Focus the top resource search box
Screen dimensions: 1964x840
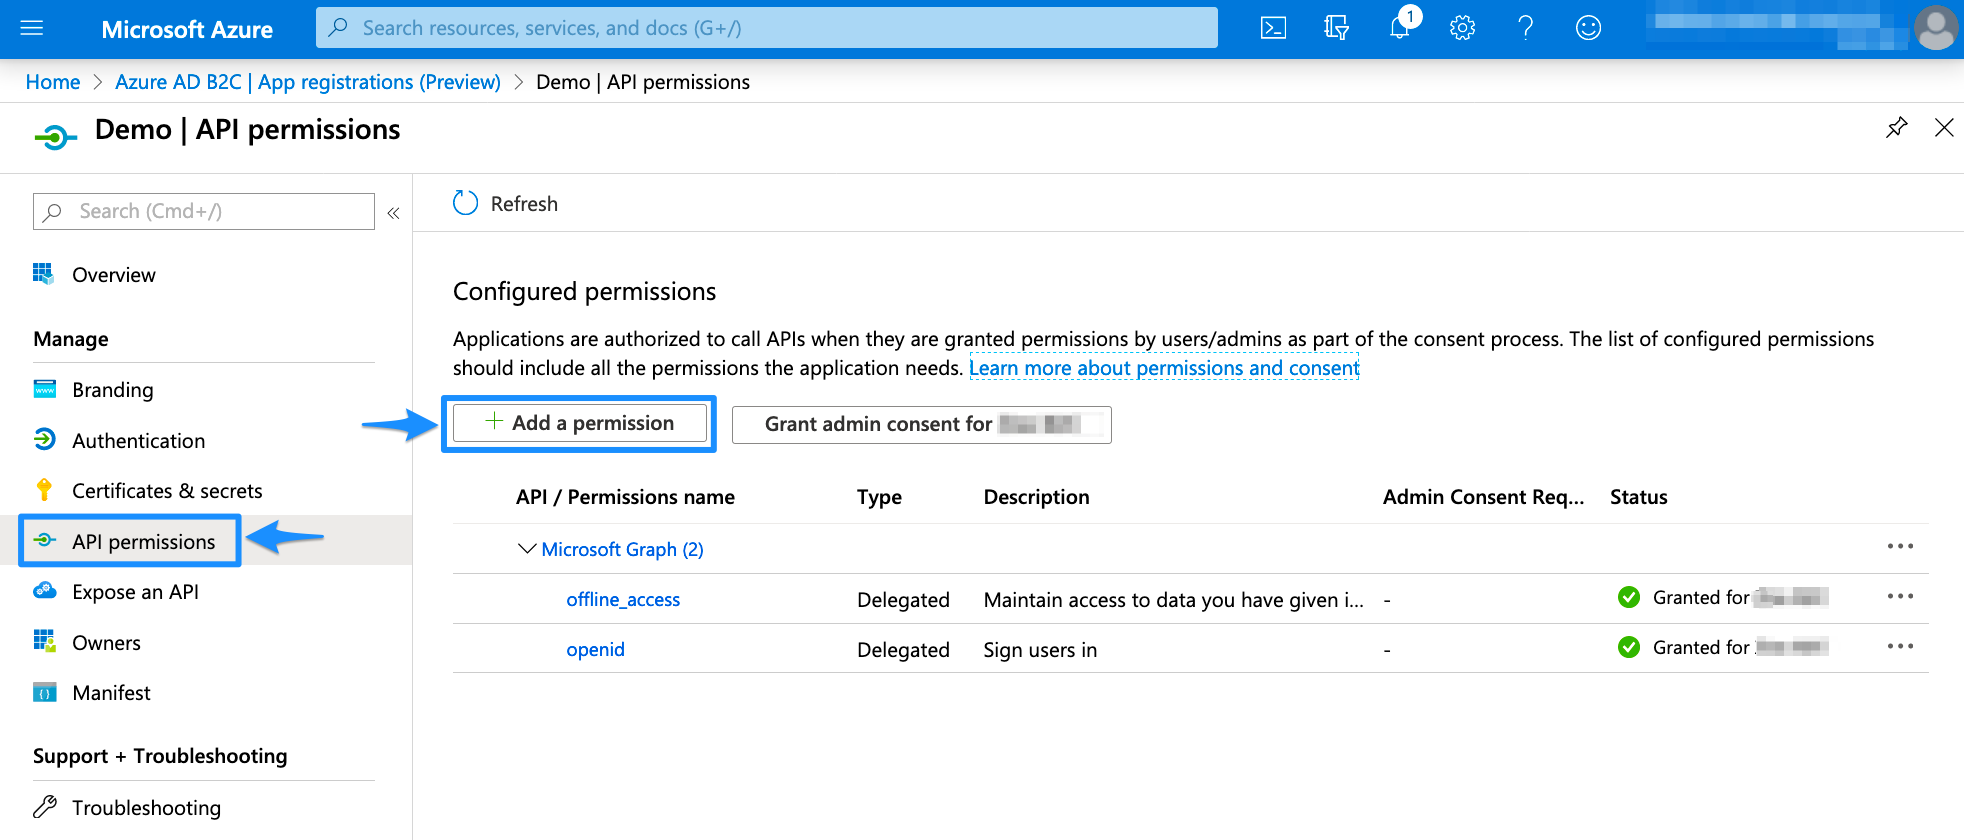[x=766, y=28]
